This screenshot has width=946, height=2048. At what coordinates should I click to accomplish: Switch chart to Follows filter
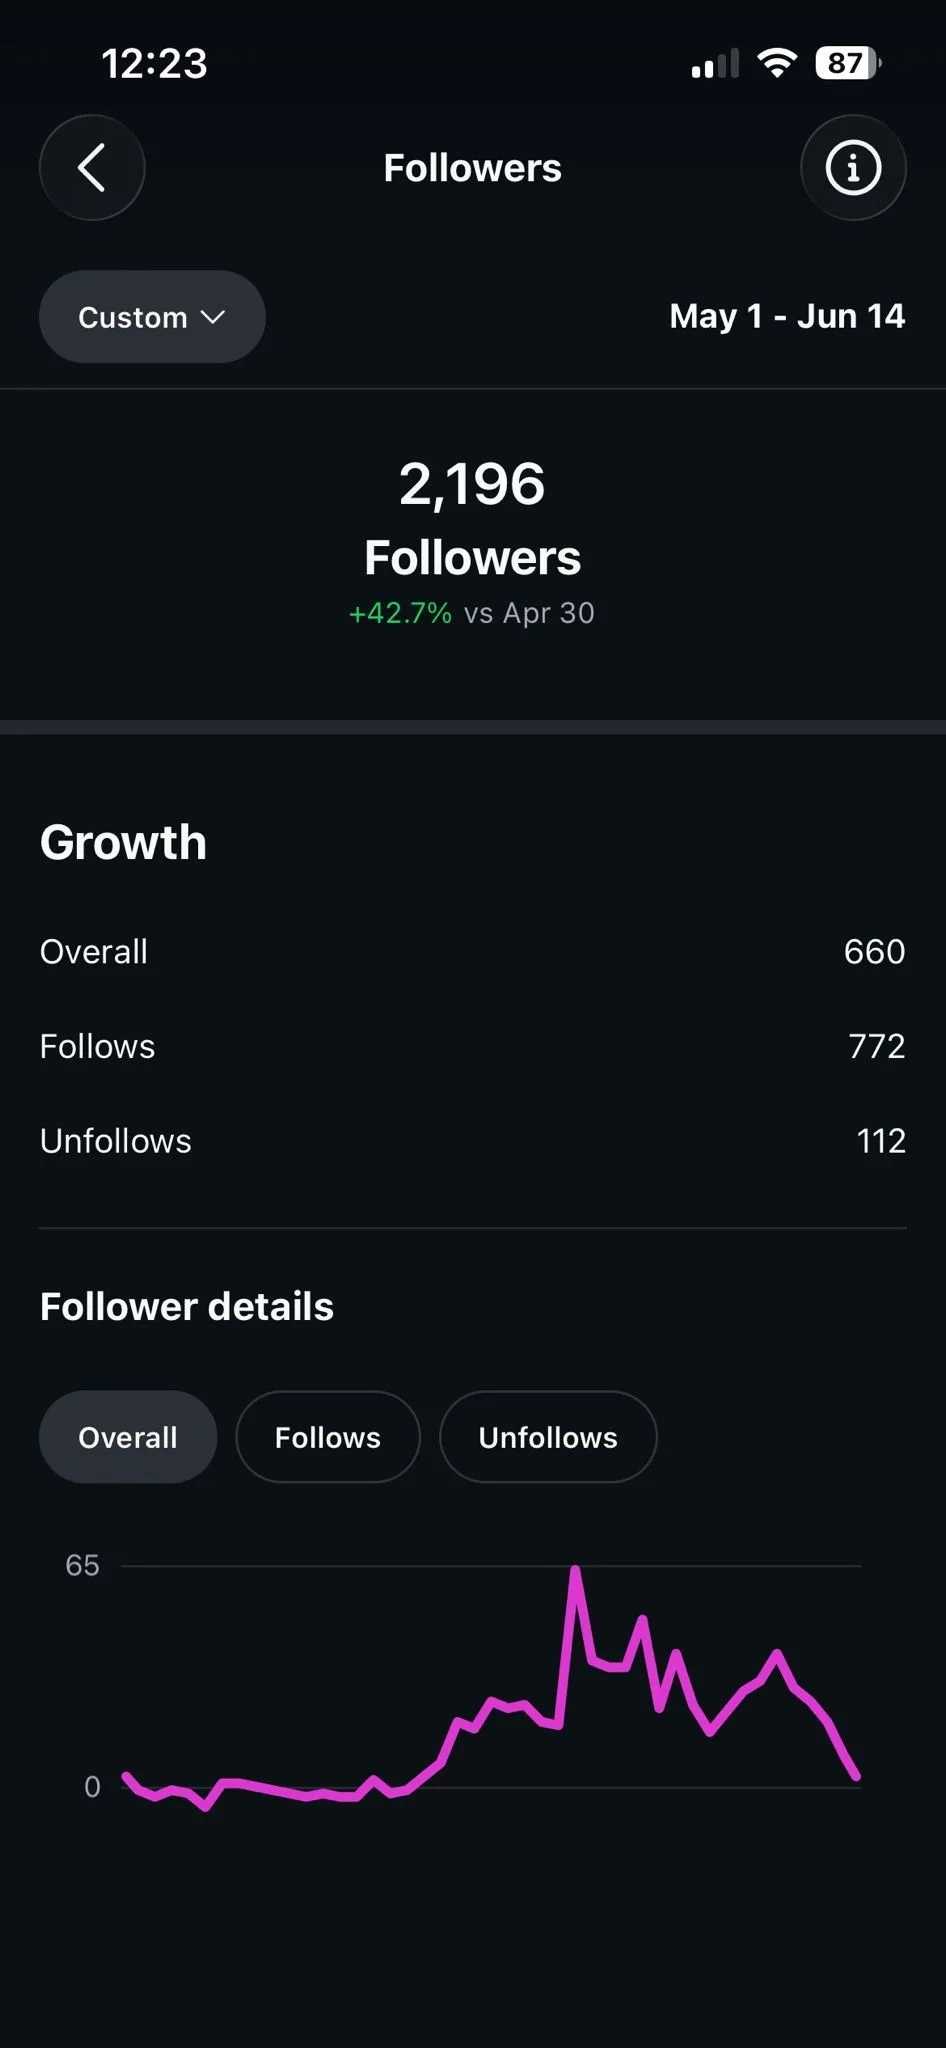point(328,1437)
